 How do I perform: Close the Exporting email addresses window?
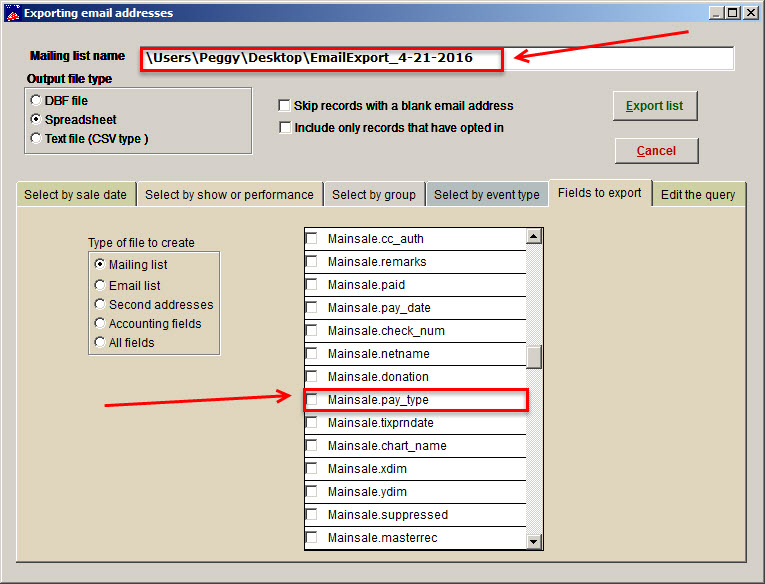click(x=751, y=13)
